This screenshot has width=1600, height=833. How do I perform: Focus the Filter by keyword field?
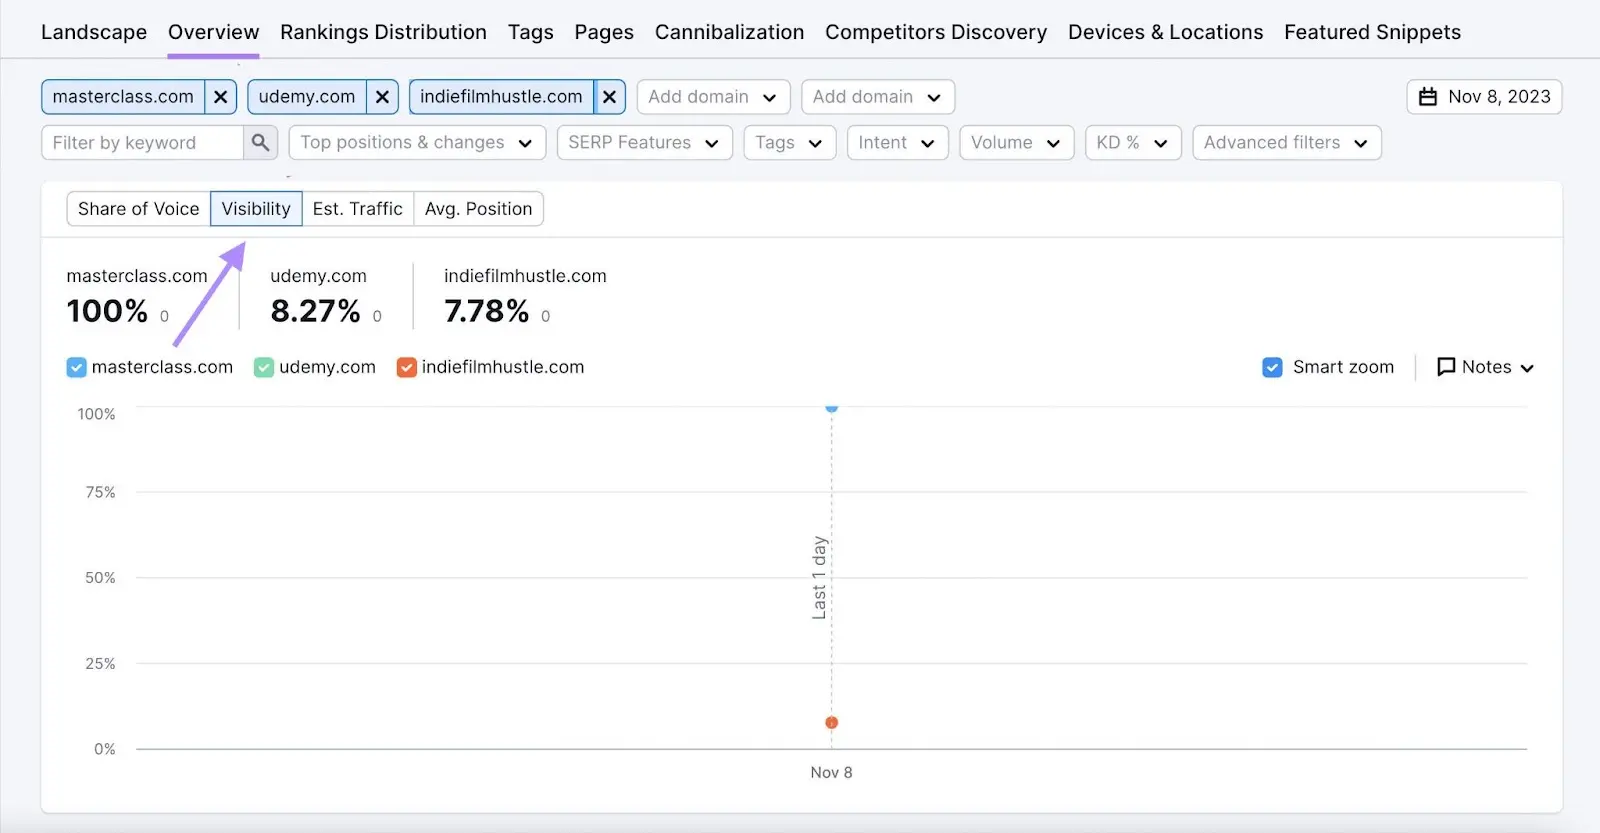[x=142, y=142]
